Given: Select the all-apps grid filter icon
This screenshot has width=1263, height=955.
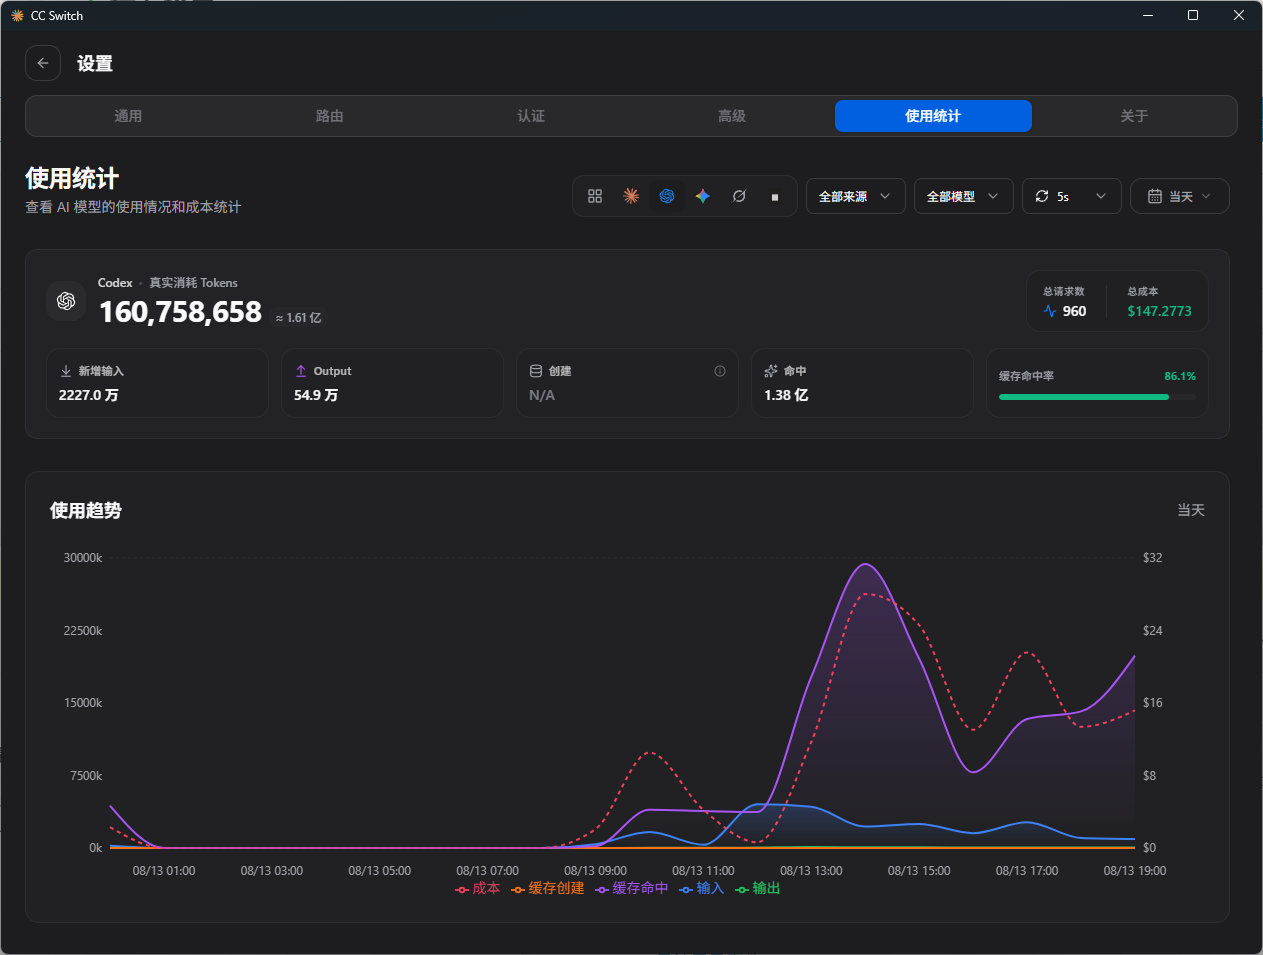Looking at the screenshot, I should point(595,196).
